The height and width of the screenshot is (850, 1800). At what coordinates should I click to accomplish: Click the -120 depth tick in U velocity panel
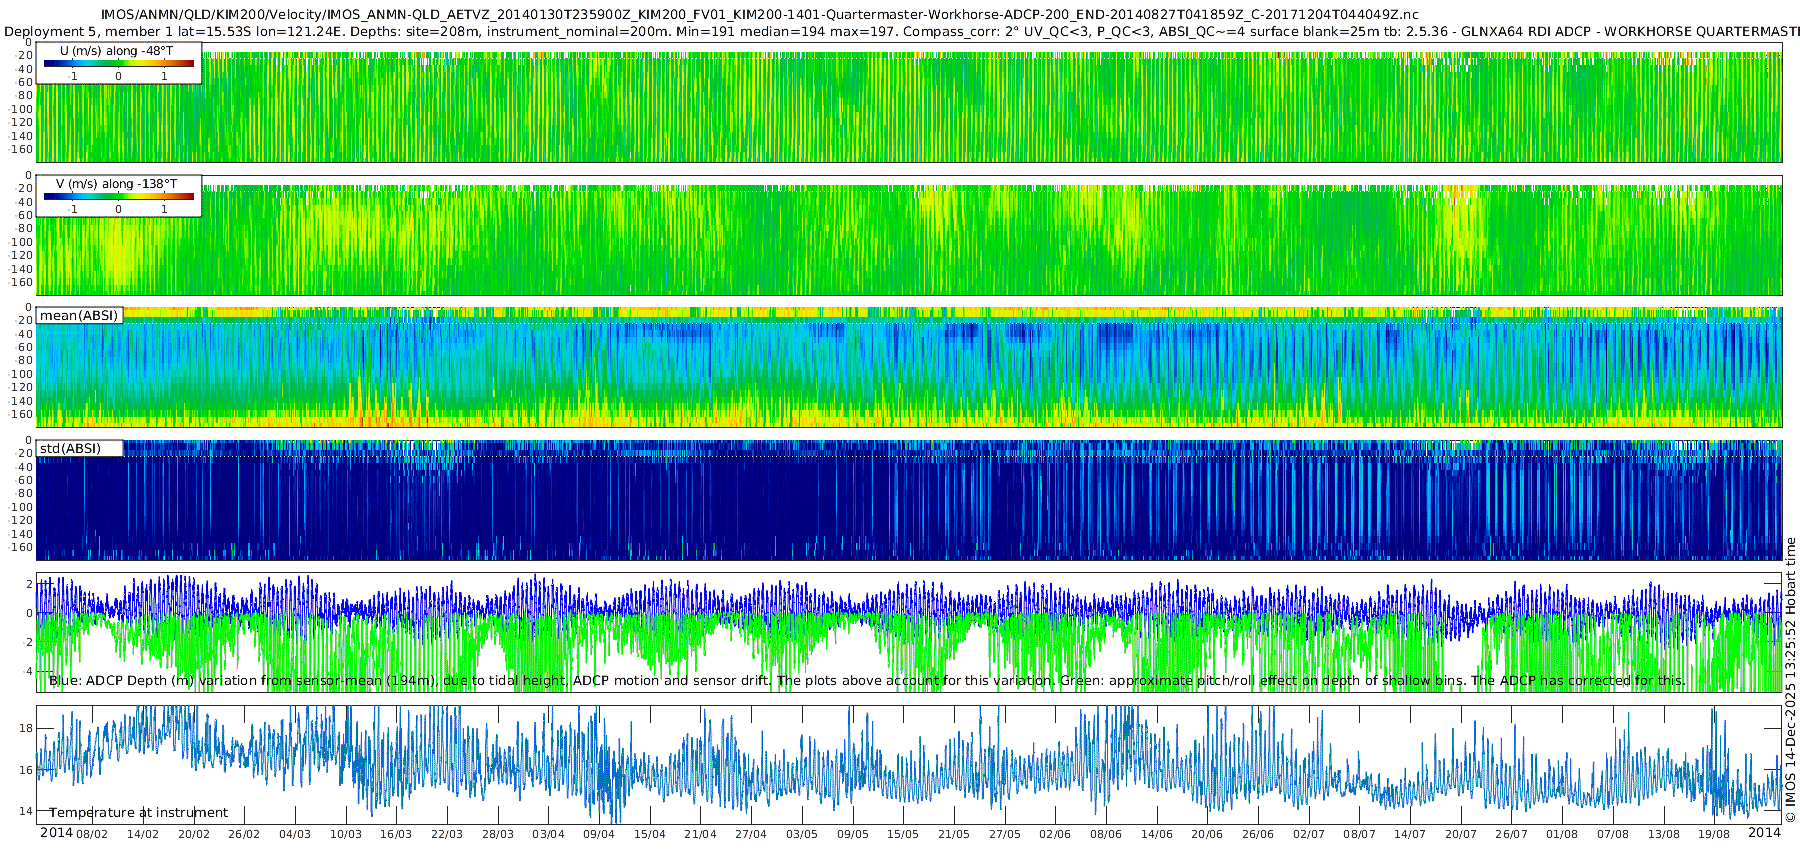21,122
